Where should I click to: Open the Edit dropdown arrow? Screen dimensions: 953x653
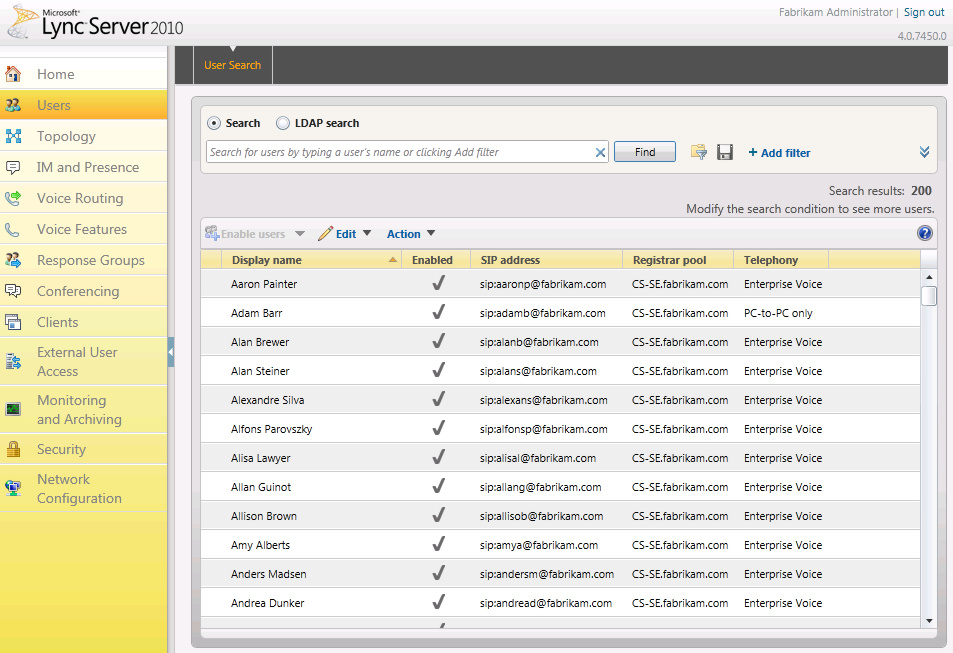(x=366, y=233)
